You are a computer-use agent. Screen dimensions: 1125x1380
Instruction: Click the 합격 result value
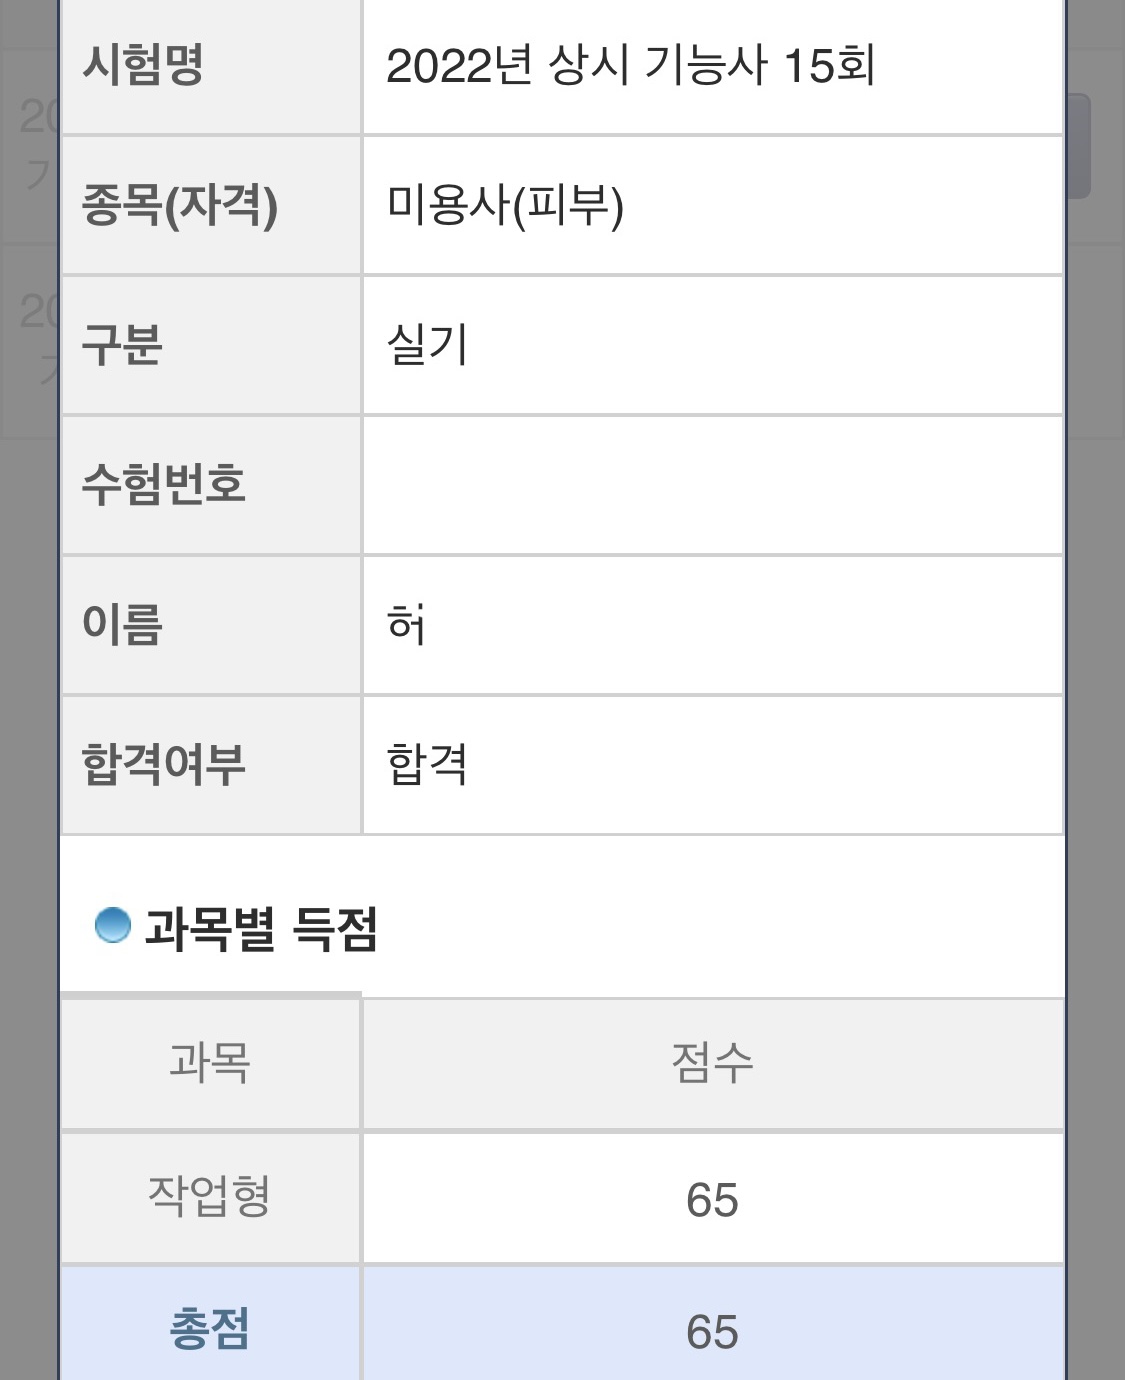point(427,764)
